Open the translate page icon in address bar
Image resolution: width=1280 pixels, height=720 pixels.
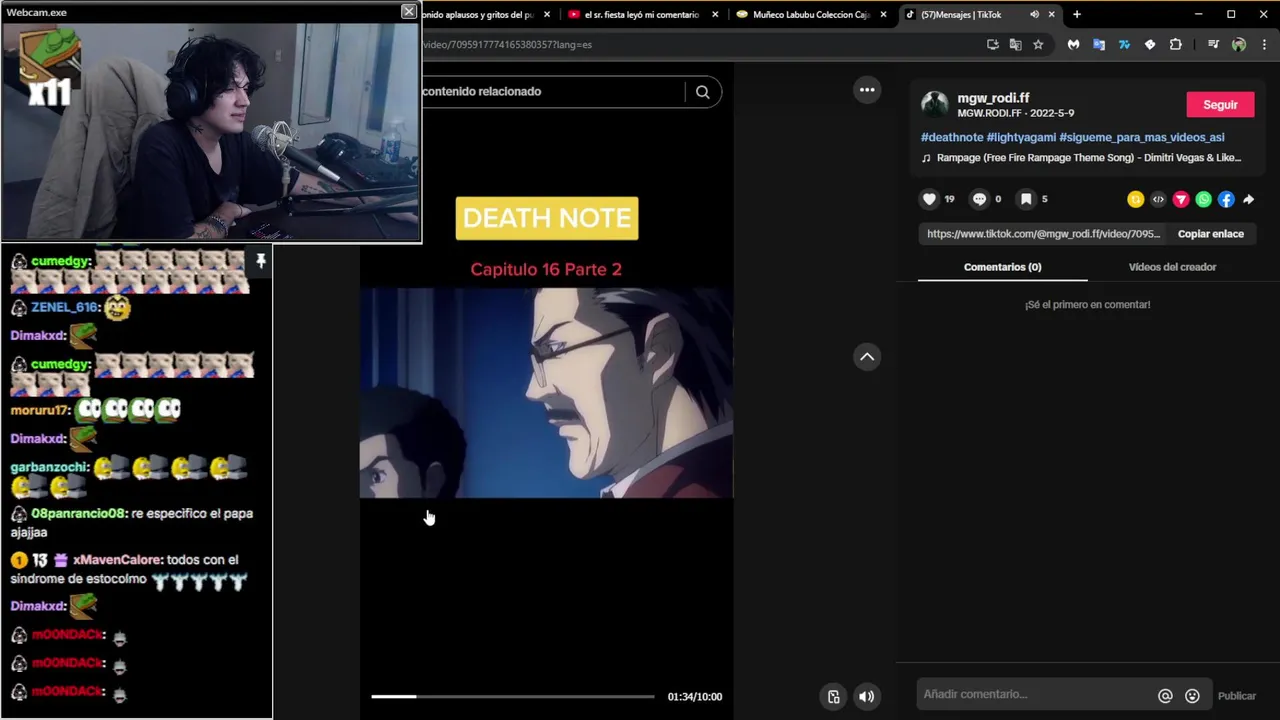(x=1015, y=44)
